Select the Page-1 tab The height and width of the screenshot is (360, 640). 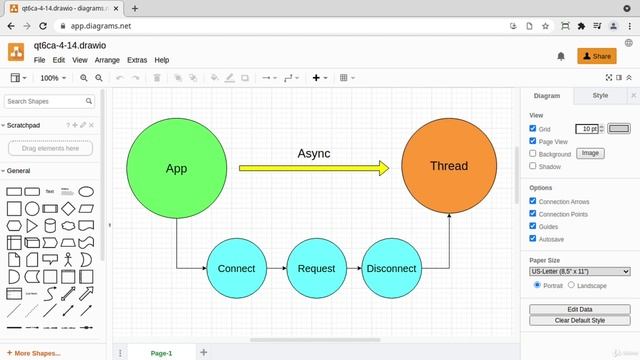point(161,353)
